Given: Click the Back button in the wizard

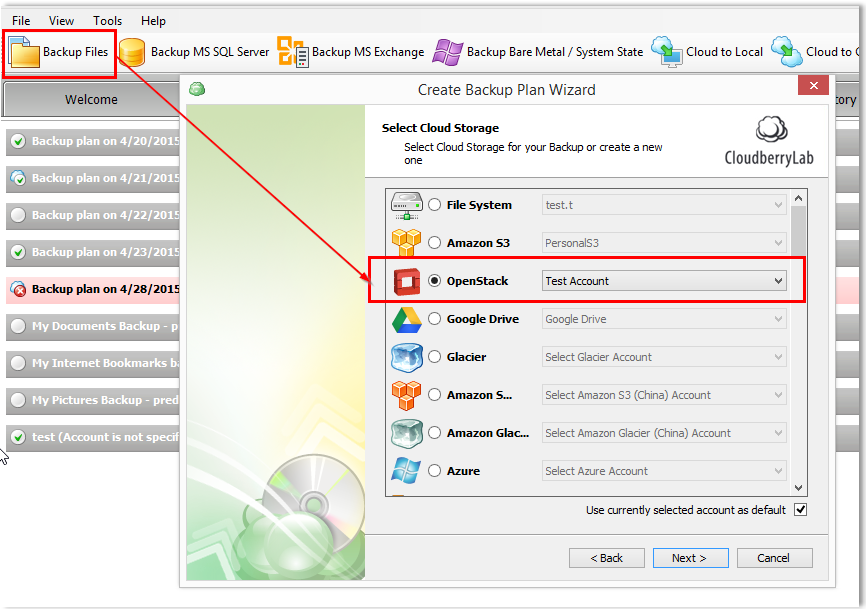Looking at the screenshot, I should 606,558.
